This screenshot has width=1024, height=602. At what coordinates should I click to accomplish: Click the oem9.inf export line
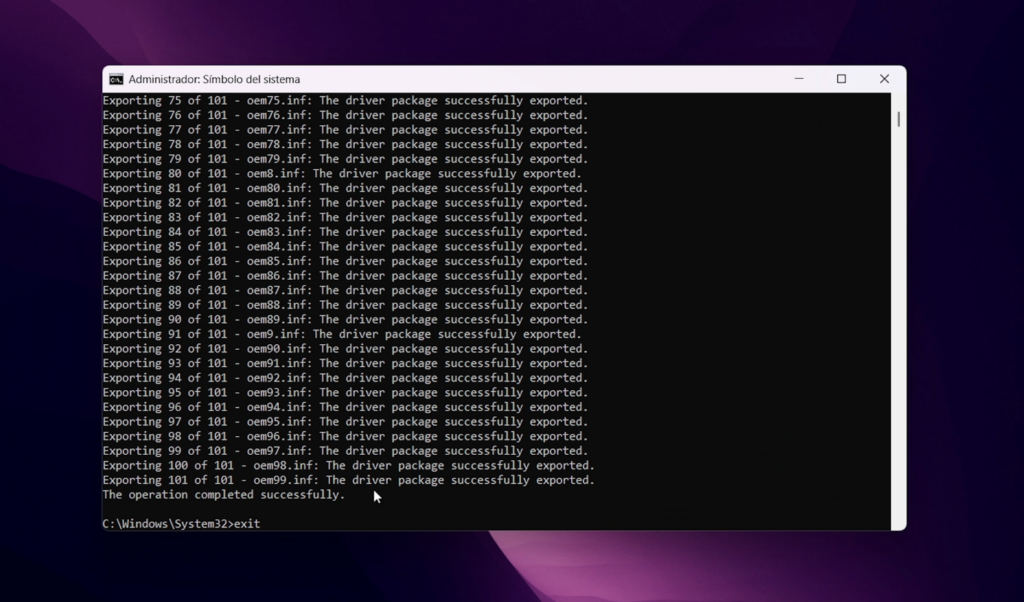(x=341, y=335)
